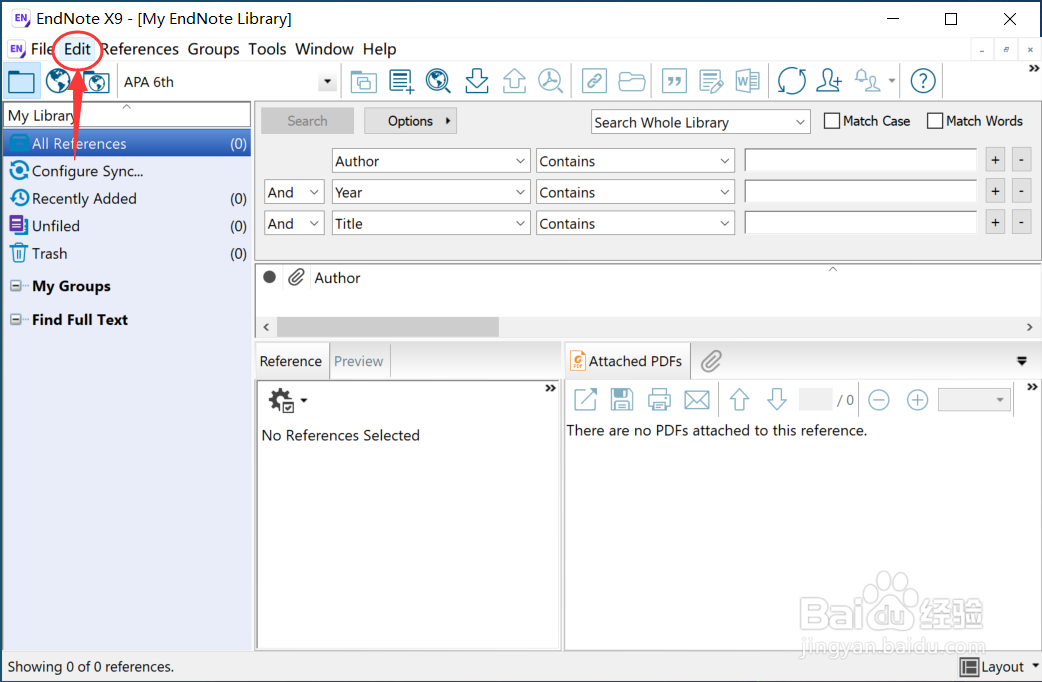Screen dimensions: 1042x682
Task: Go to previous PDF page up-arrow
Action: pyautogui.click(x=739, y=399)
